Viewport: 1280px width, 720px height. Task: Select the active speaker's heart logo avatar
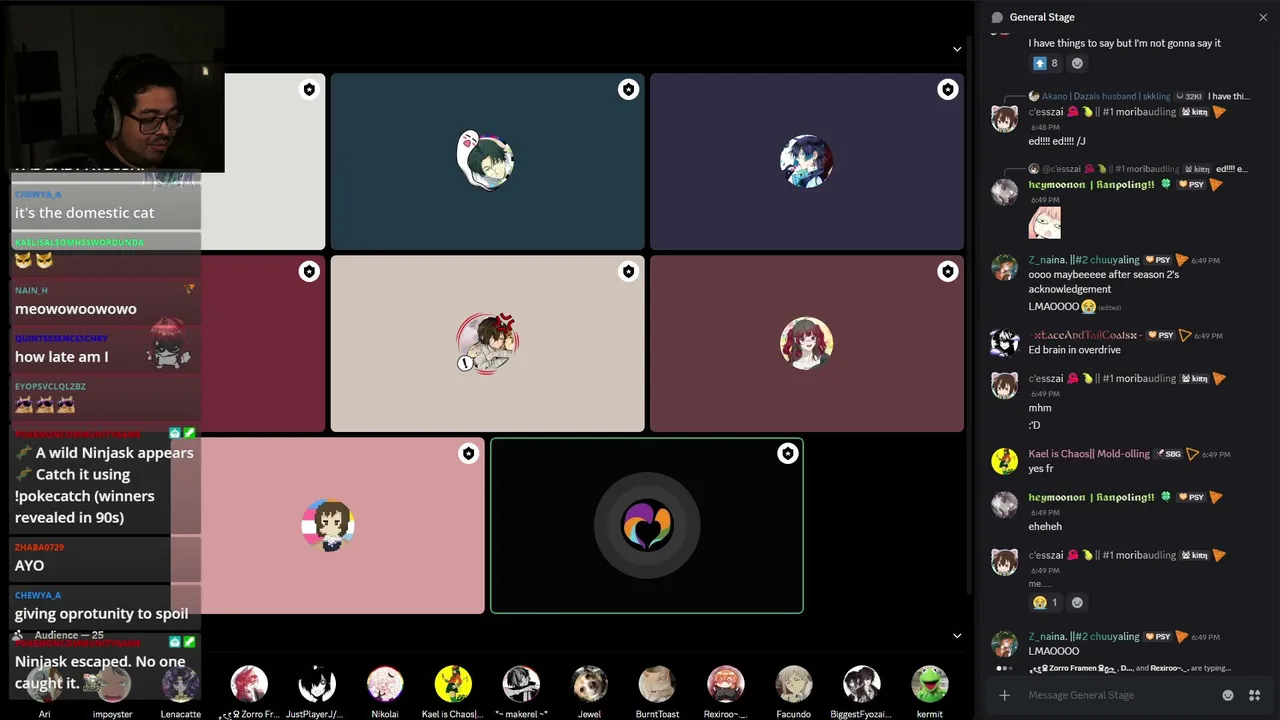pyautogui.click(x=647, y=525)
